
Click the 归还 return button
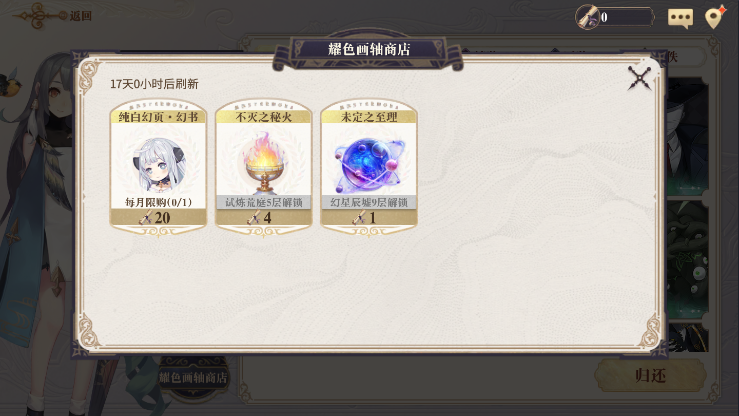pyautogui.click(x=650, y=375)
